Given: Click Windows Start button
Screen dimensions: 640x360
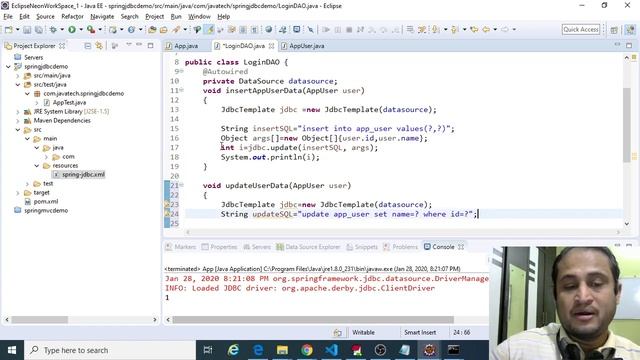Looking at the screenshot, I should 12,350.
